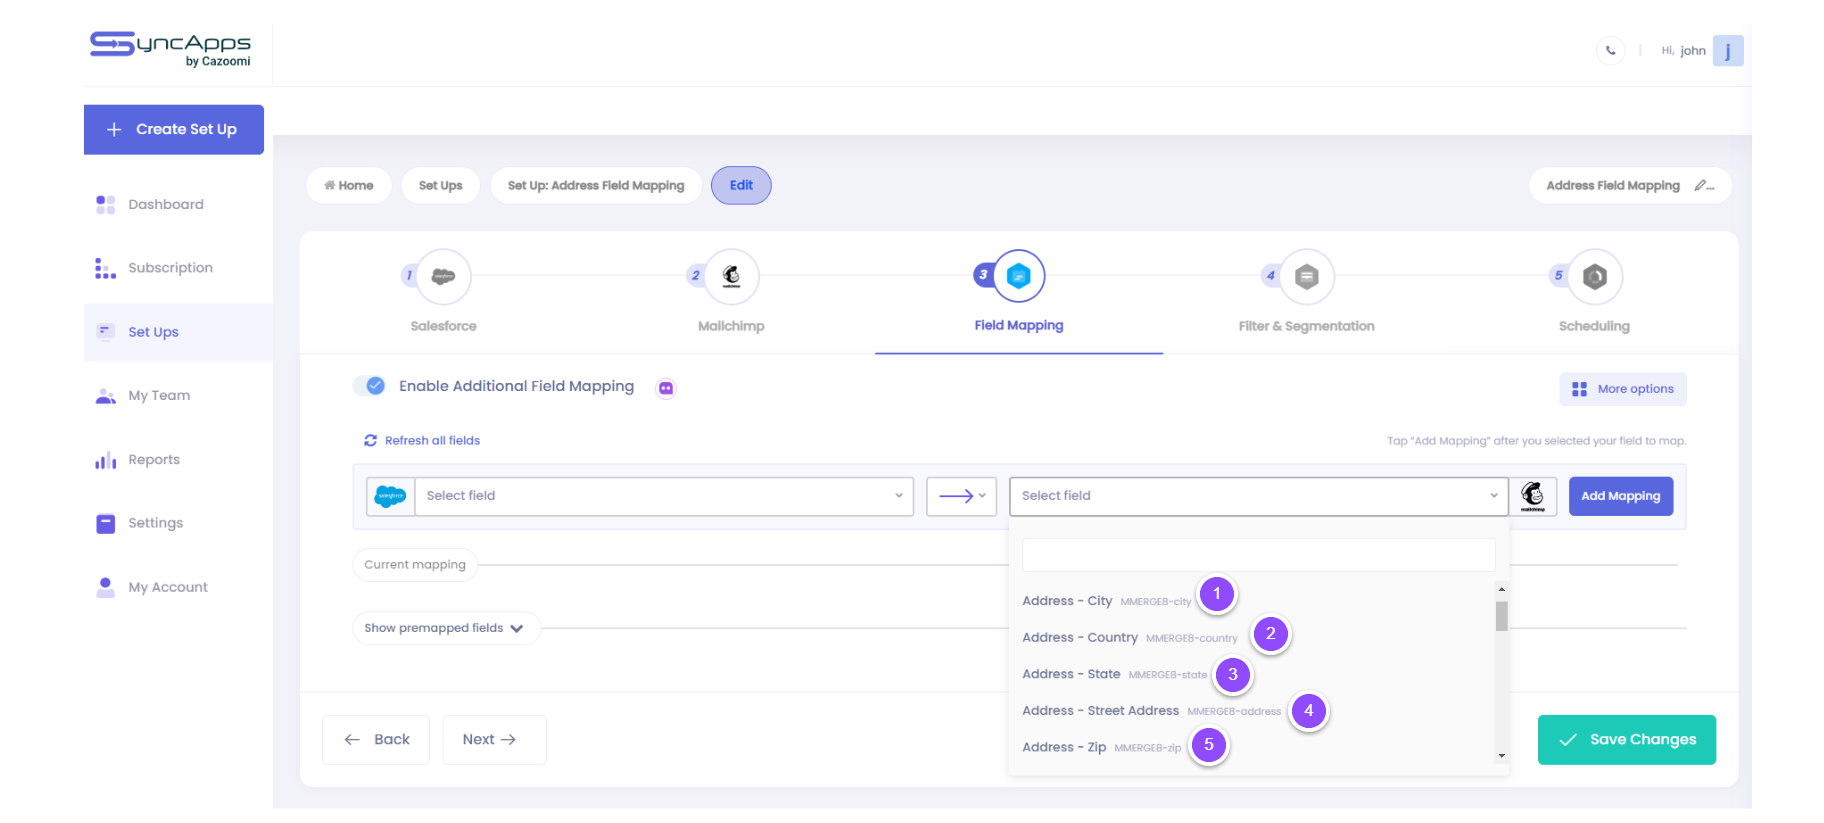Open the john user avatar menu
This screenshot has height=823, width=1824.
coord(1728,50)
